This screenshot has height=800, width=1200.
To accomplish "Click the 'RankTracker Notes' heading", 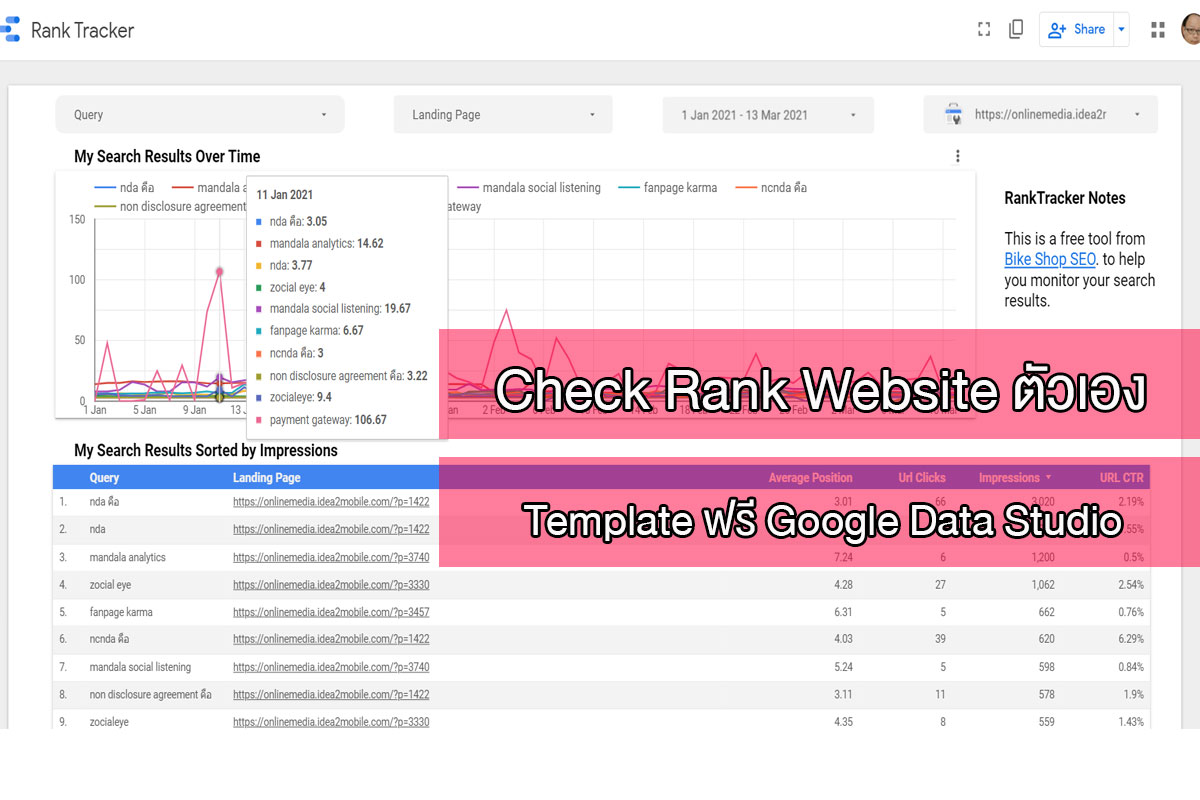I will 1065,198.
